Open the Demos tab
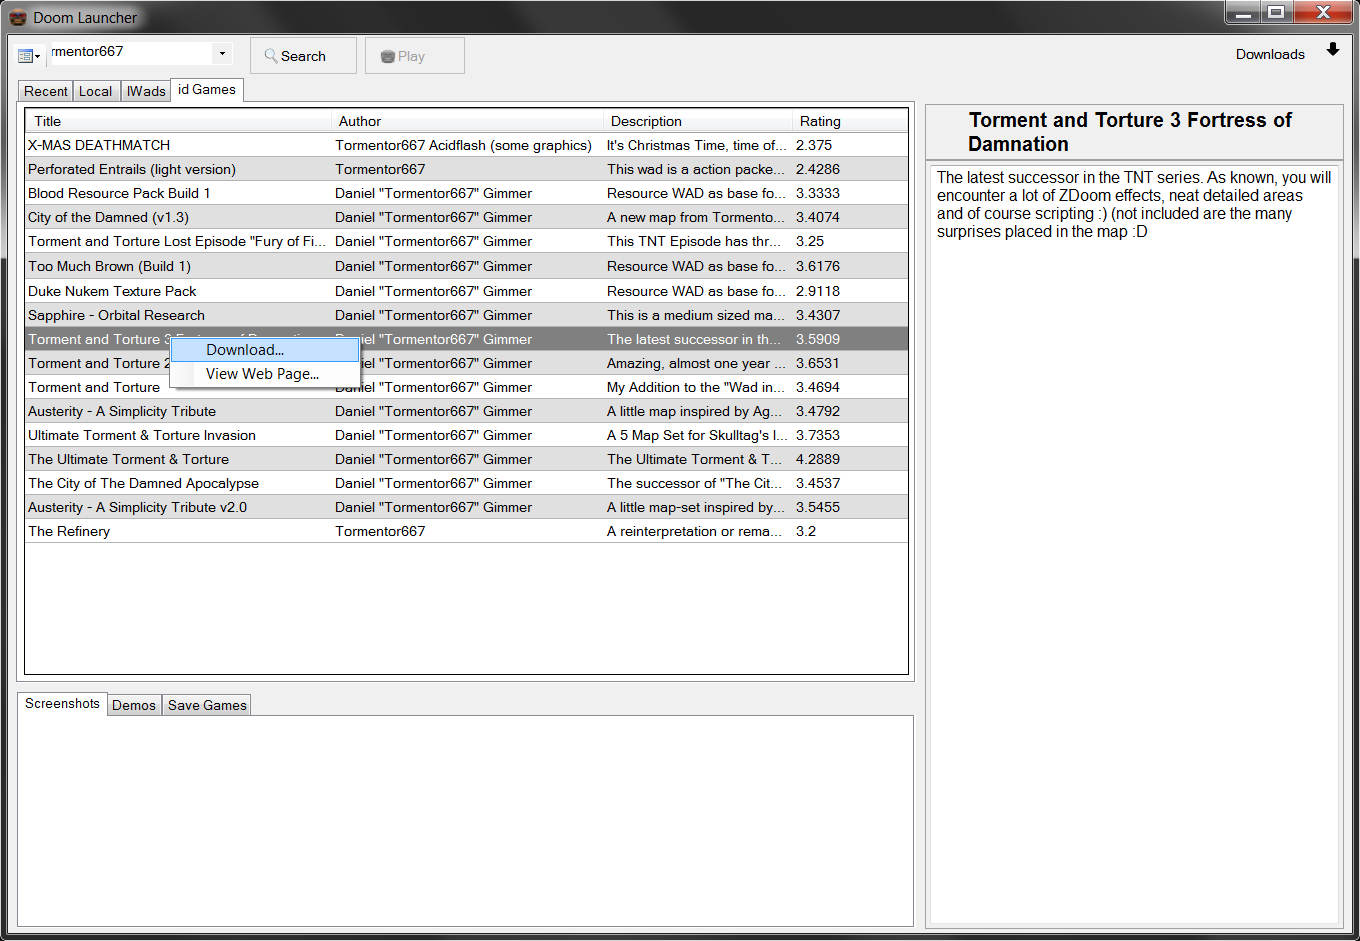Screen dimensions: 1360x941 pos(134,705)
